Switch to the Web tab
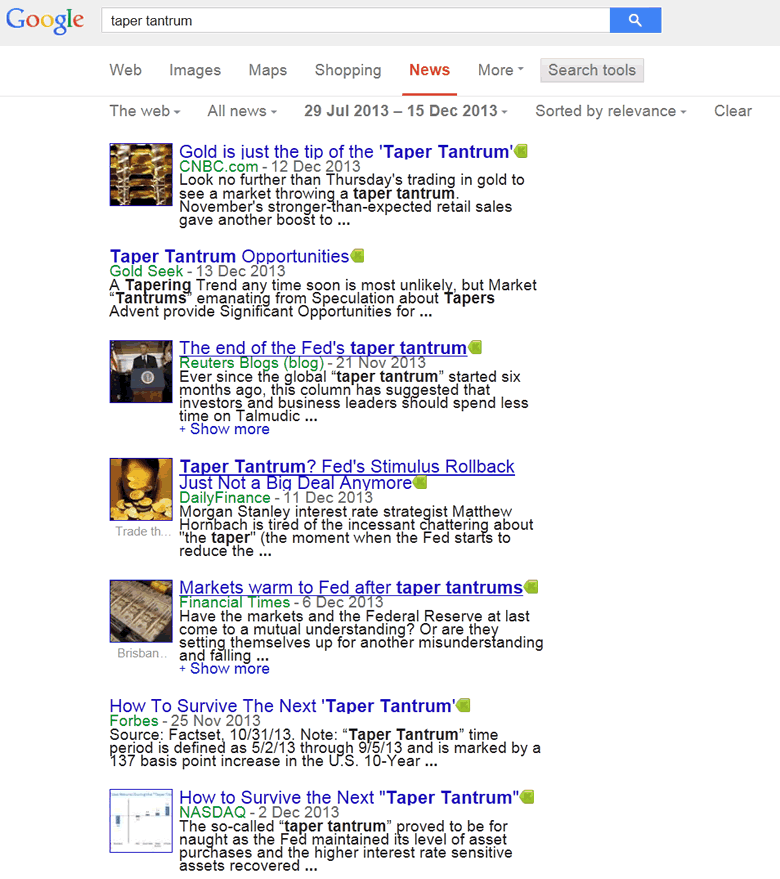The height and width of the screenshot is (879, 780). pyautogui.click(x=126, y=70)
